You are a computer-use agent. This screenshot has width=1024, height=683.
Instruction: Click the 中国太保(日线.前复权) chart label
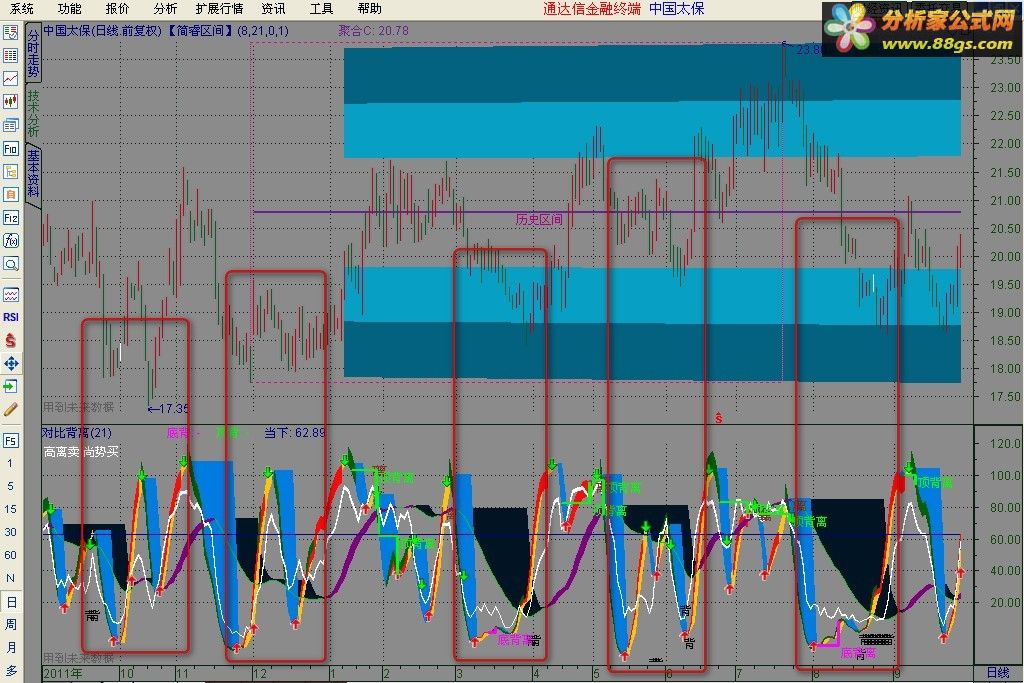coord(103,31)
